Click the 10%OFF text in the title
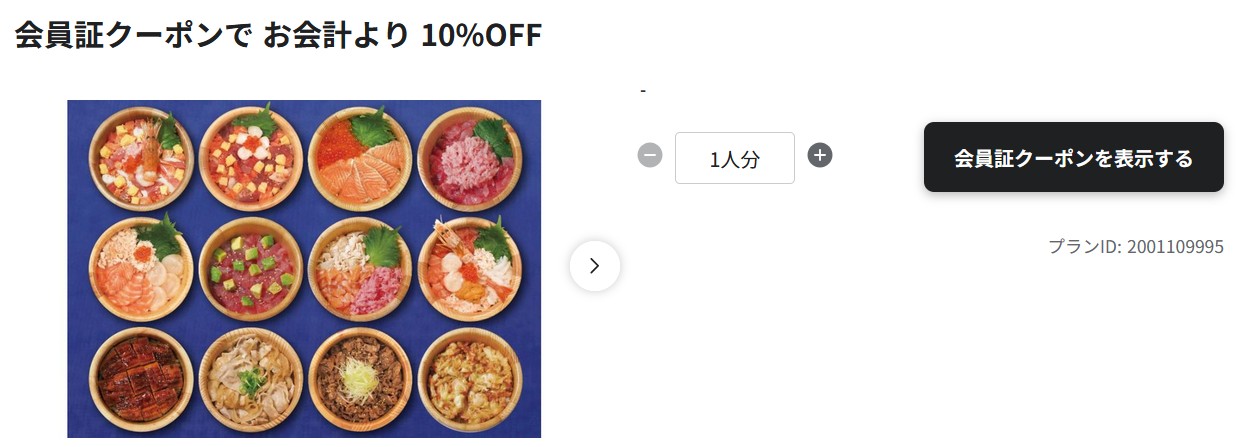The image size is (1251, 447). pos(481,36)
